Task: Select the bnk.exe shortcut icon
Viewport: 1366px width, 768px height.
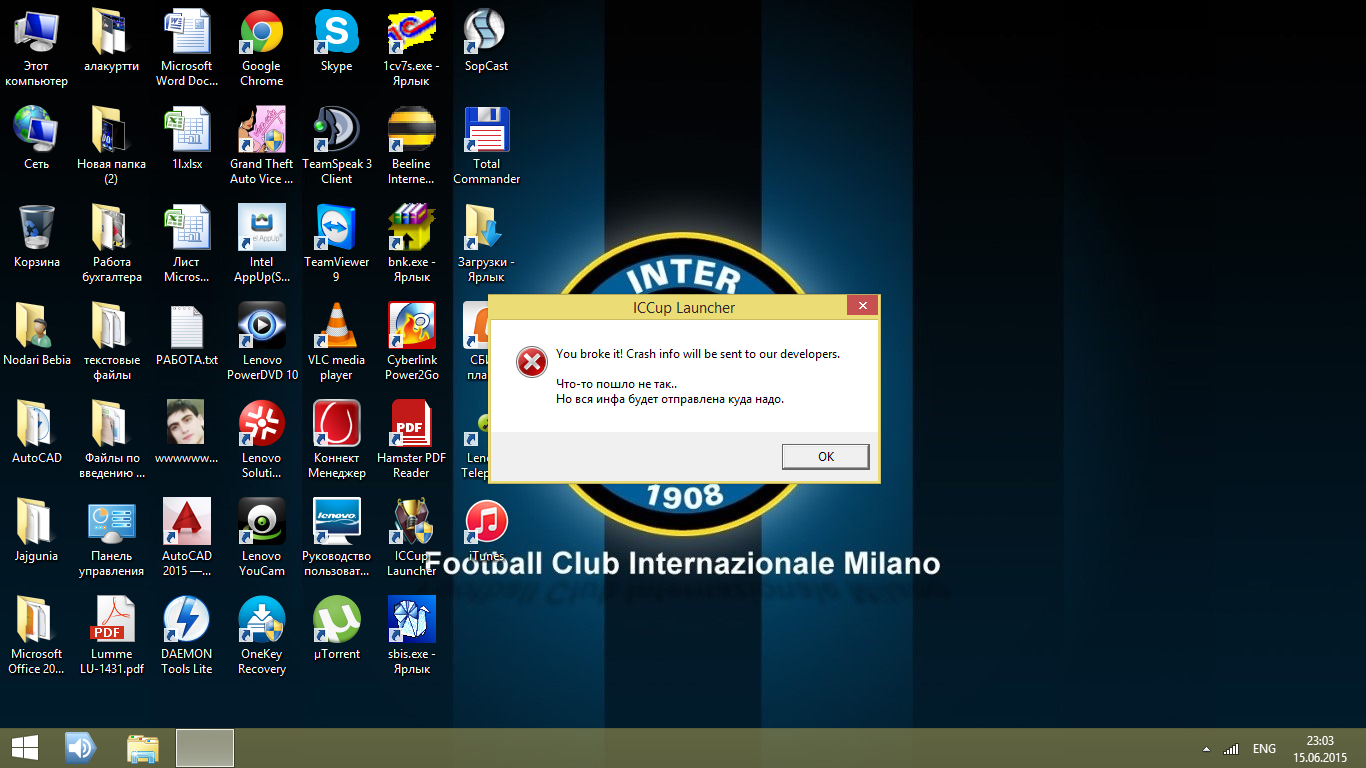Action: (411, 244)
